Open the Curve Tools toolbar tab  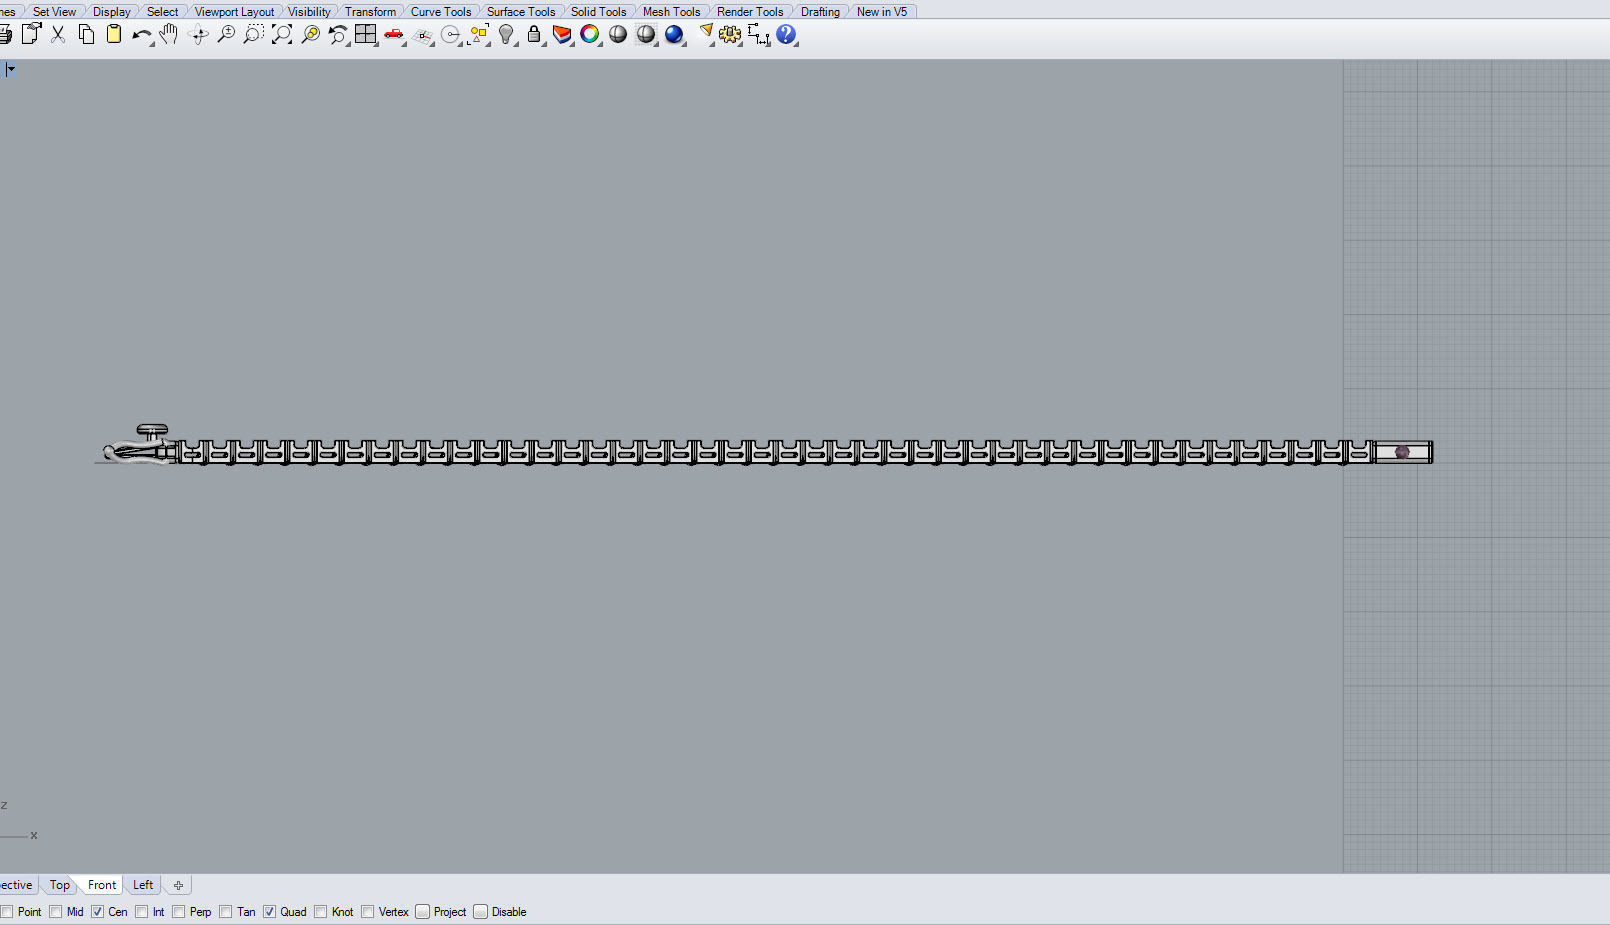[441, 12]
